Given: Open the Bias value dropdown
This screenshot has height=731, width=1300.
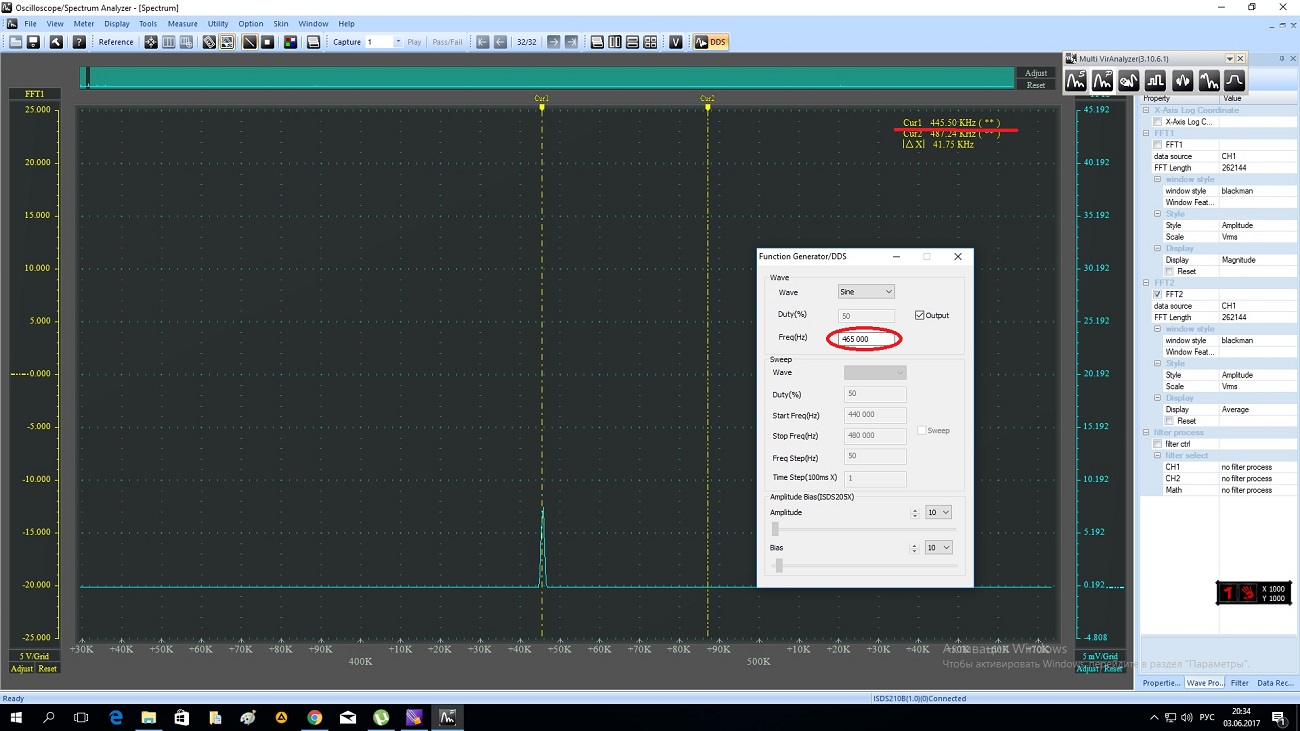Looking at the screenshot, I should click(938, 547).
